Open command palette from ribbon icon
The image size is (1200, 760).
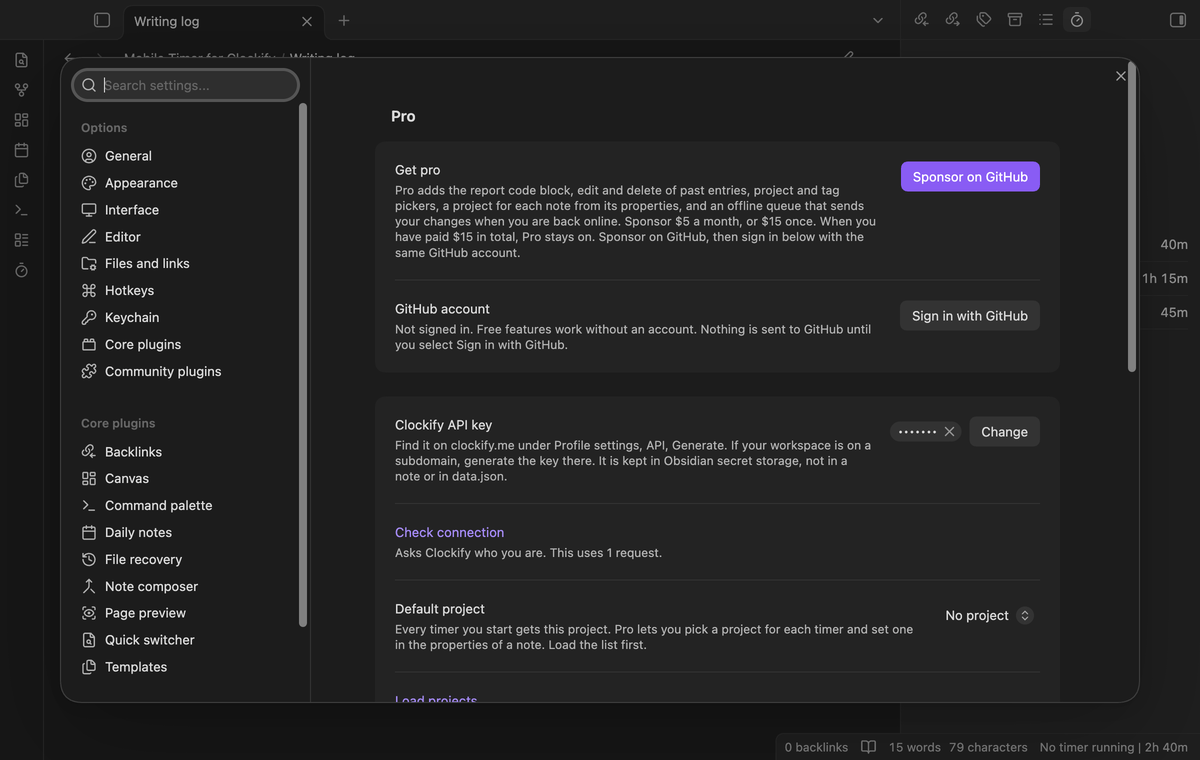tap(21, 210)
